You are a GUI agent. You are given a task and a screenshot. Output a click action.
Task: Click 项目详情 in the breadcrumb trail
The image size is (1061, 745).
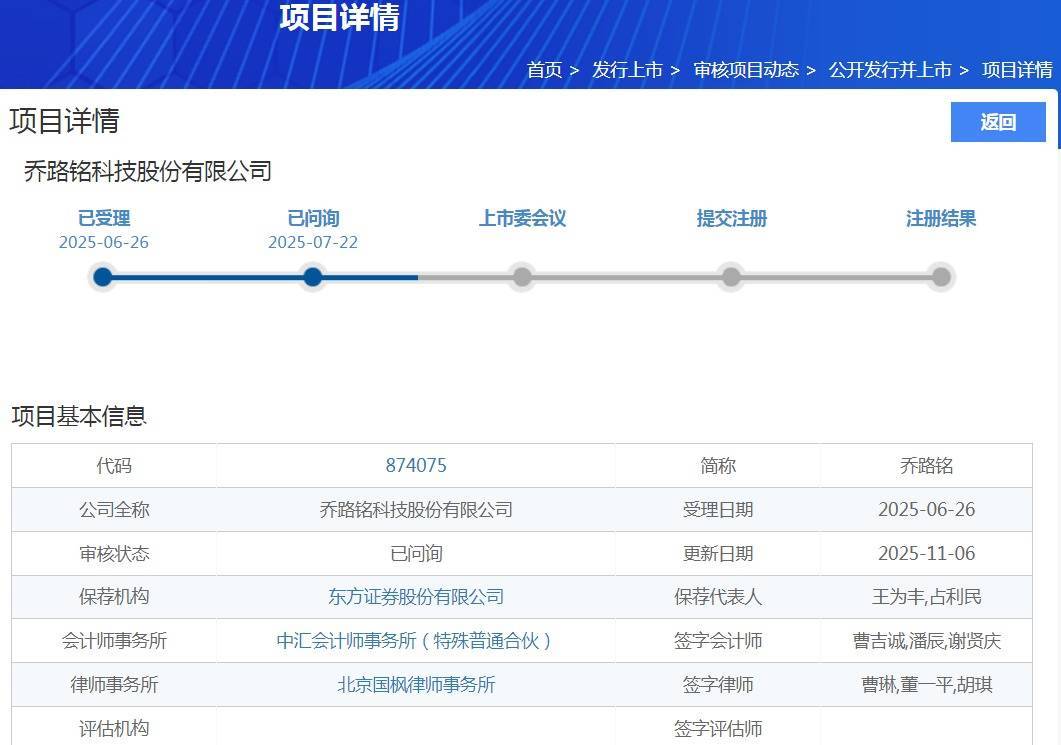click(x=1017, y=70)
